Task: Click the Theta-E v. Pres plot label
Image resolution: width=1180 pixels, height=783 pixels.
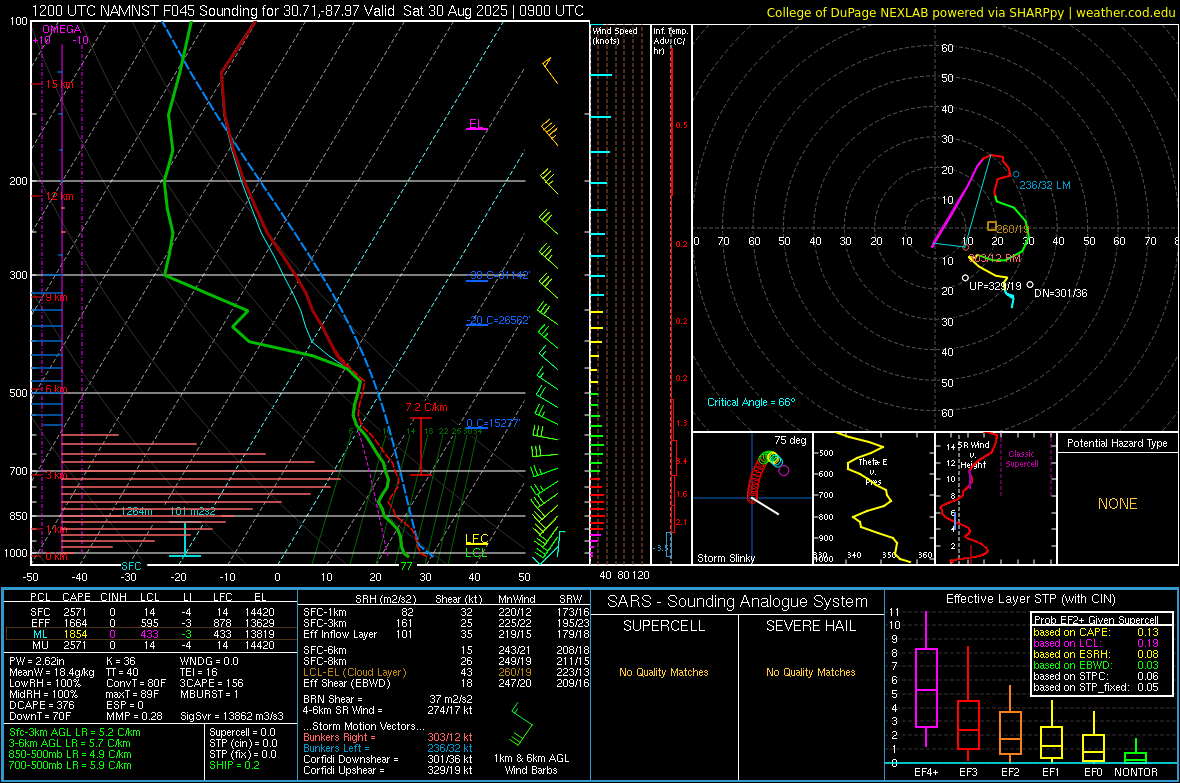Action: click(x=873, y=471)
